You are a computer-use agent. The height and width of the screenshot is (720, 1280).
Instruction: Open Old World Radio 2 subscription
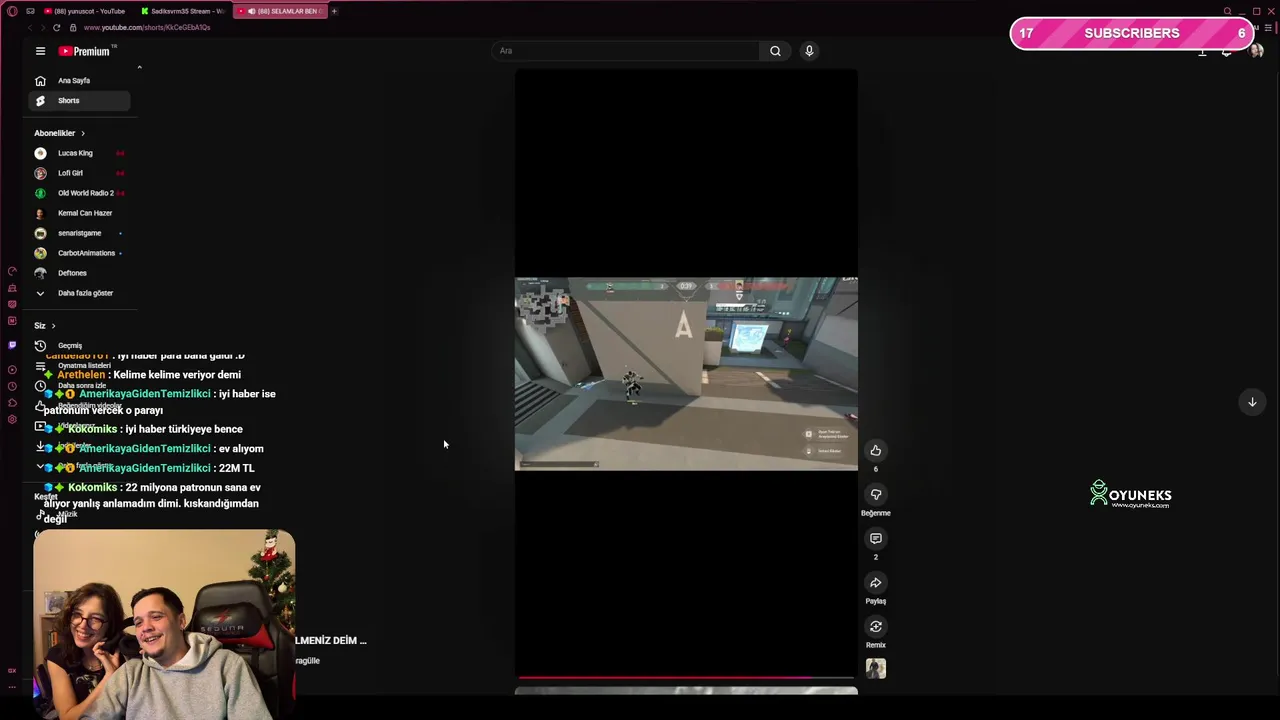click(x=79, y=193)
